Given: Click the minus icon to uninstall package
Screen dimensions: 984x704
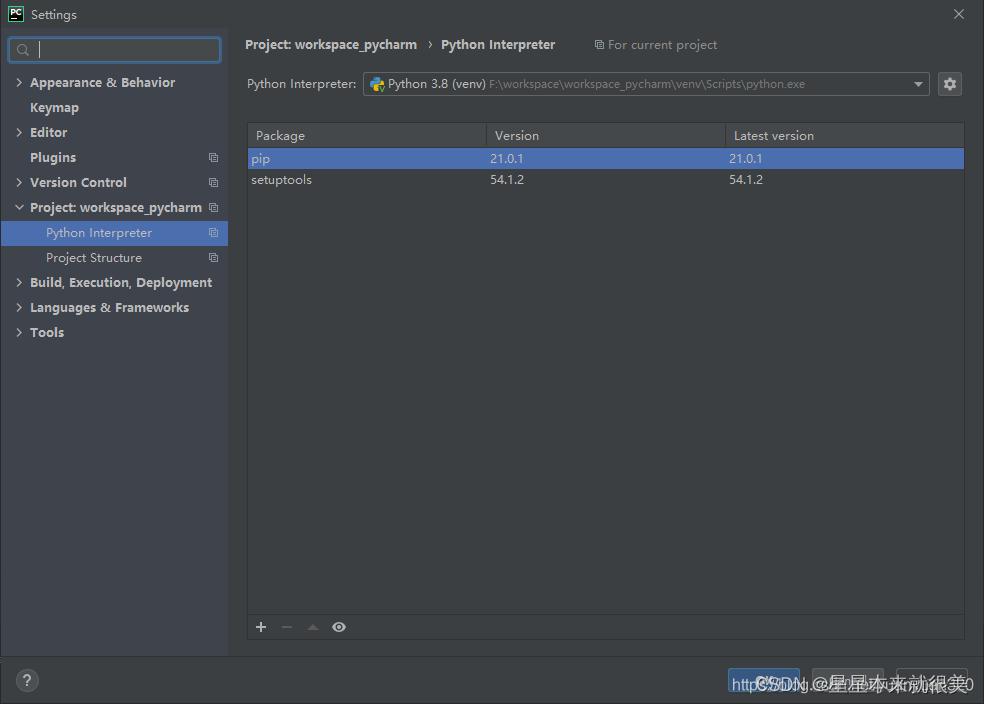Looking at the screenshot, I should click(287, 627).
